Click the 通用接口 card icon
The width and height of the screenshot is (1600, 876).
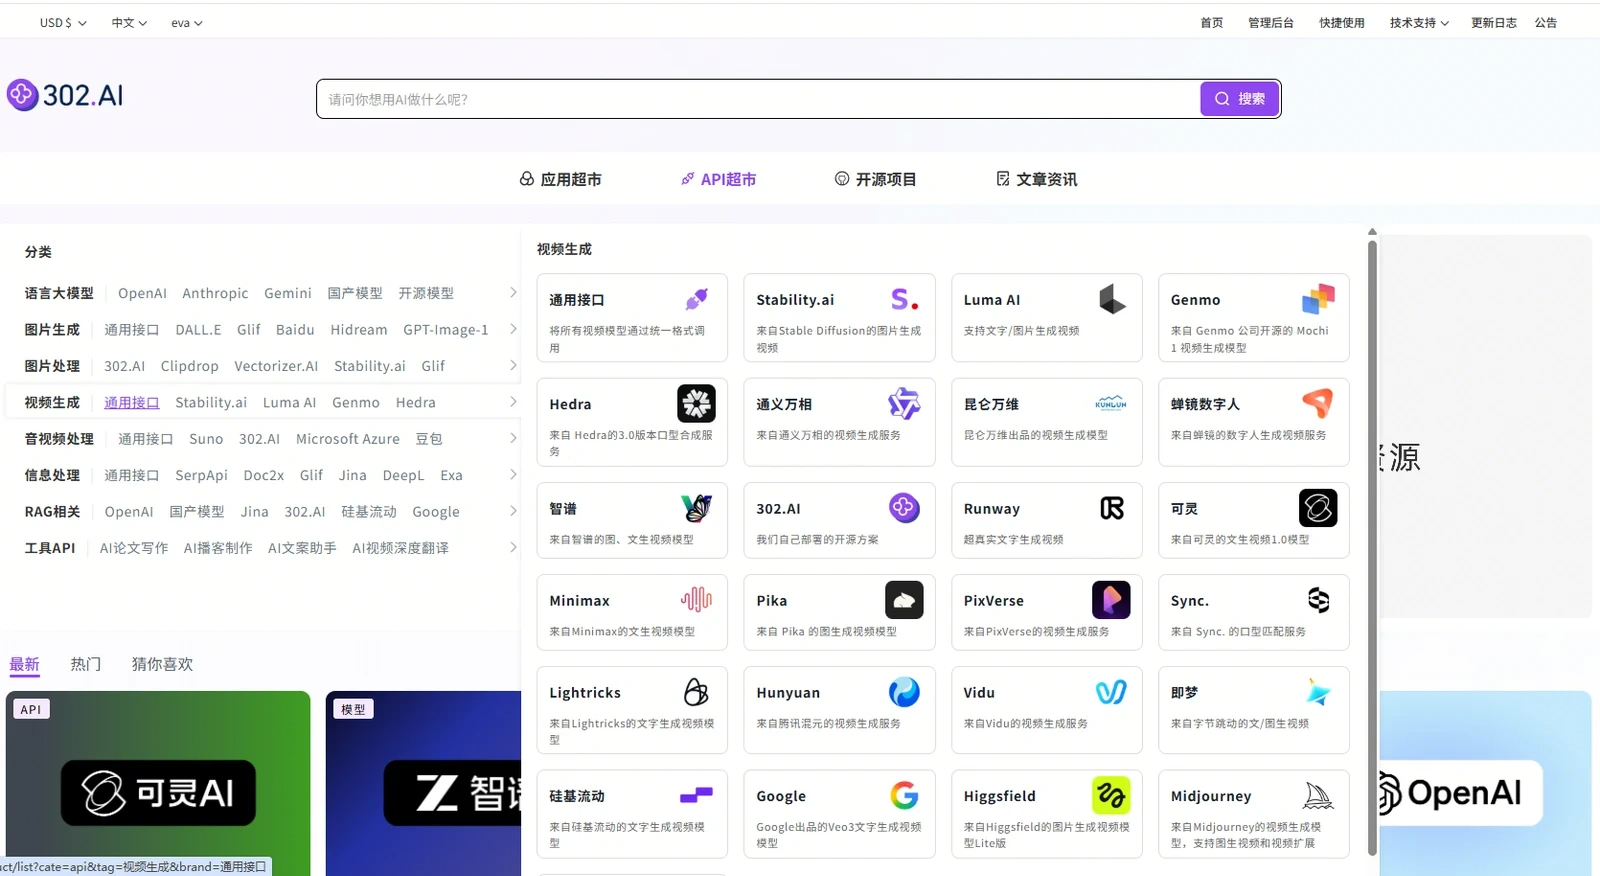point(697,299)
